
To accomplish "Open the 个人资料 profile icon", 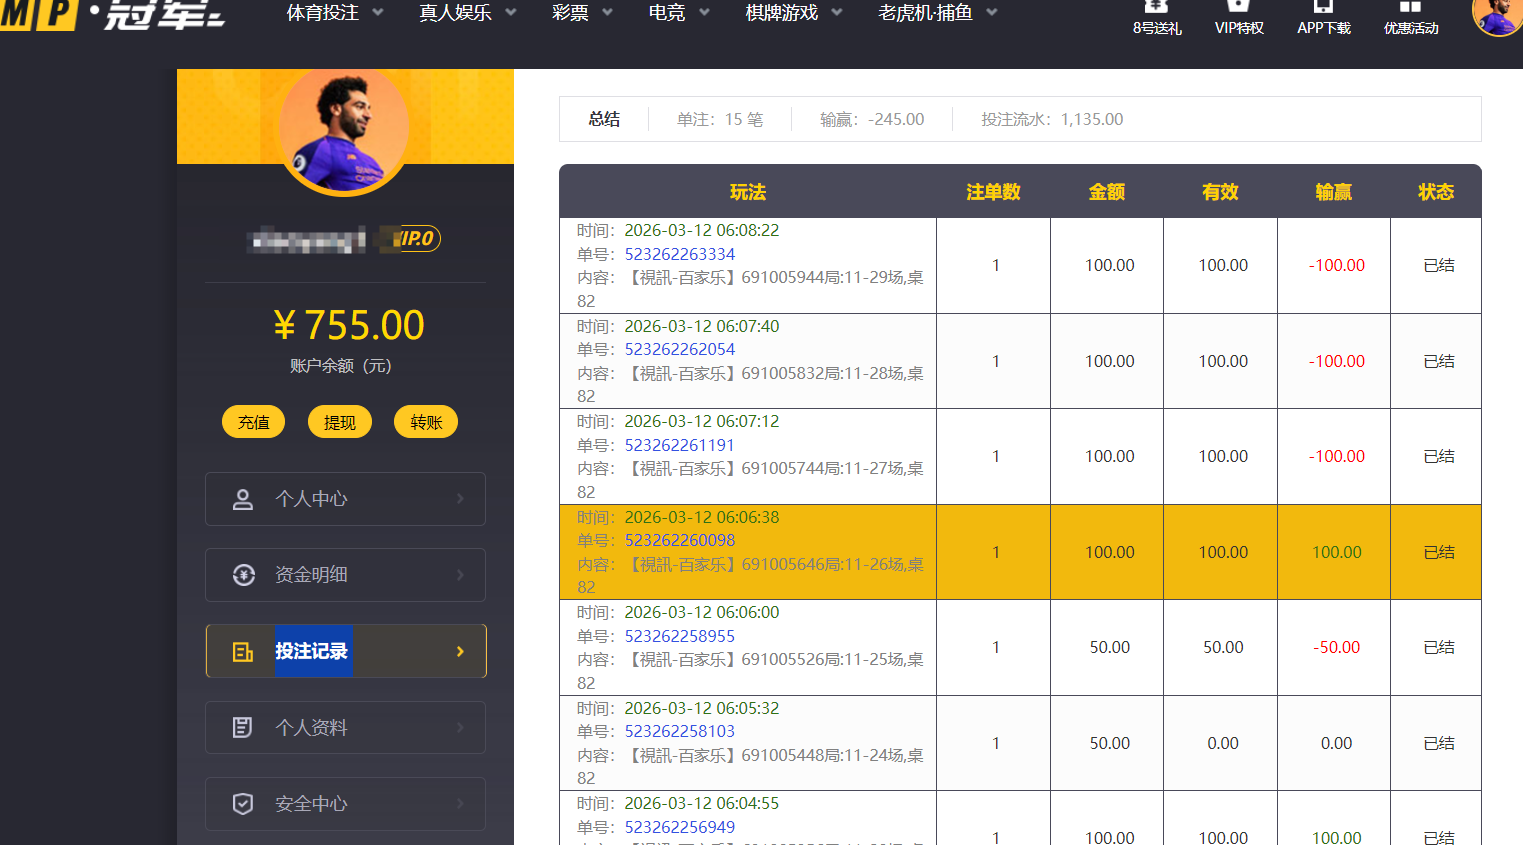I will click(243, 727).
